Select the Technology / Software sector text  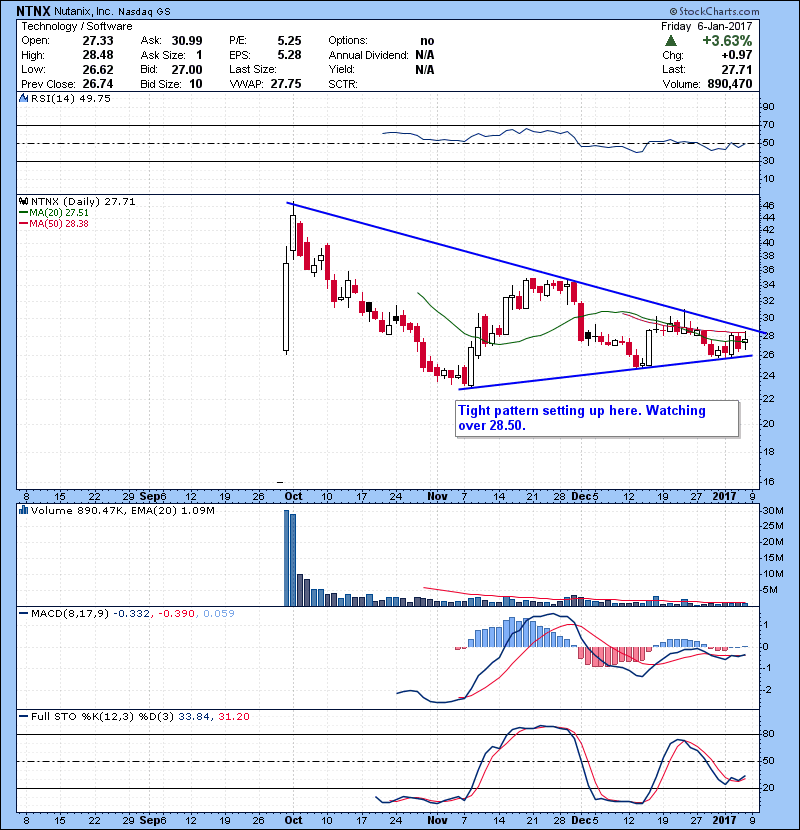77,26
